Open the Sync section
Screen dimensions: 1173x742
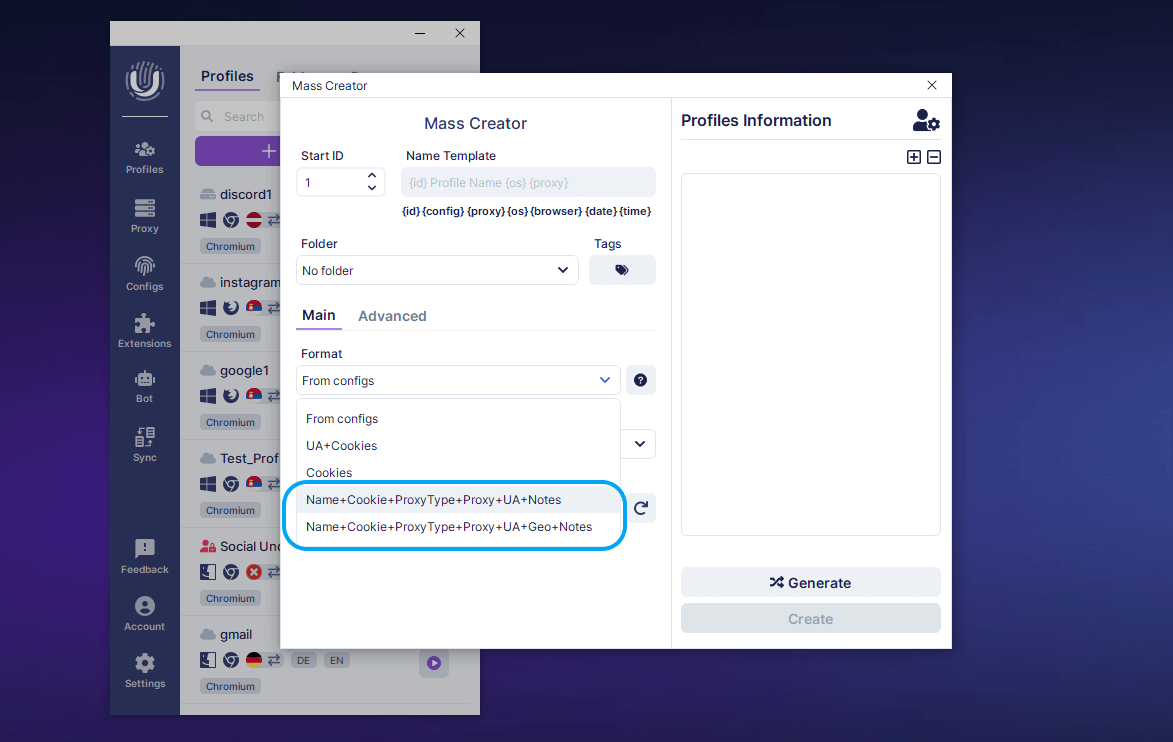point(145,444)
